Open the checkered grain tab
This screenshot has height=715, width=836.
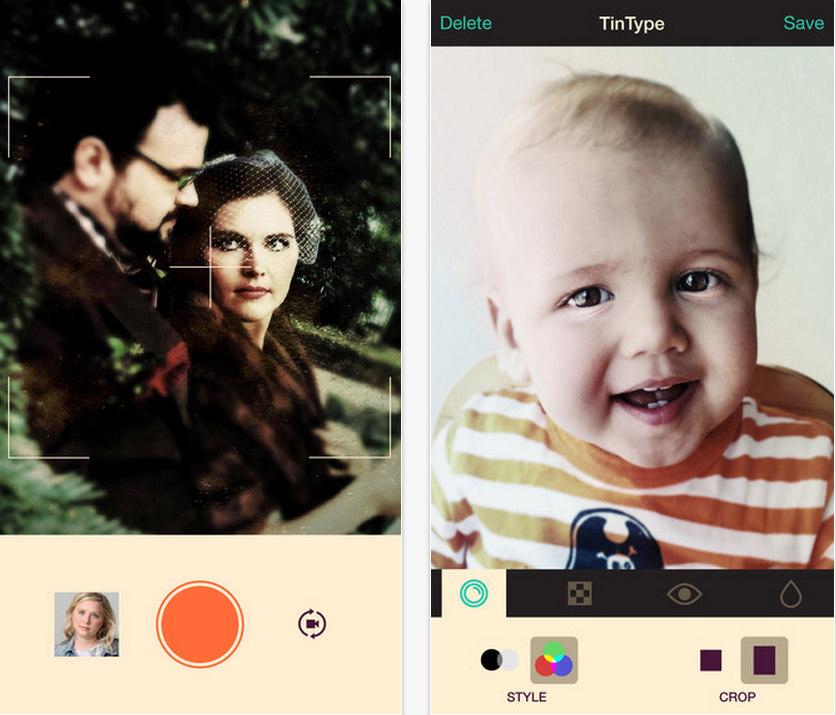(x=580, y=593)
